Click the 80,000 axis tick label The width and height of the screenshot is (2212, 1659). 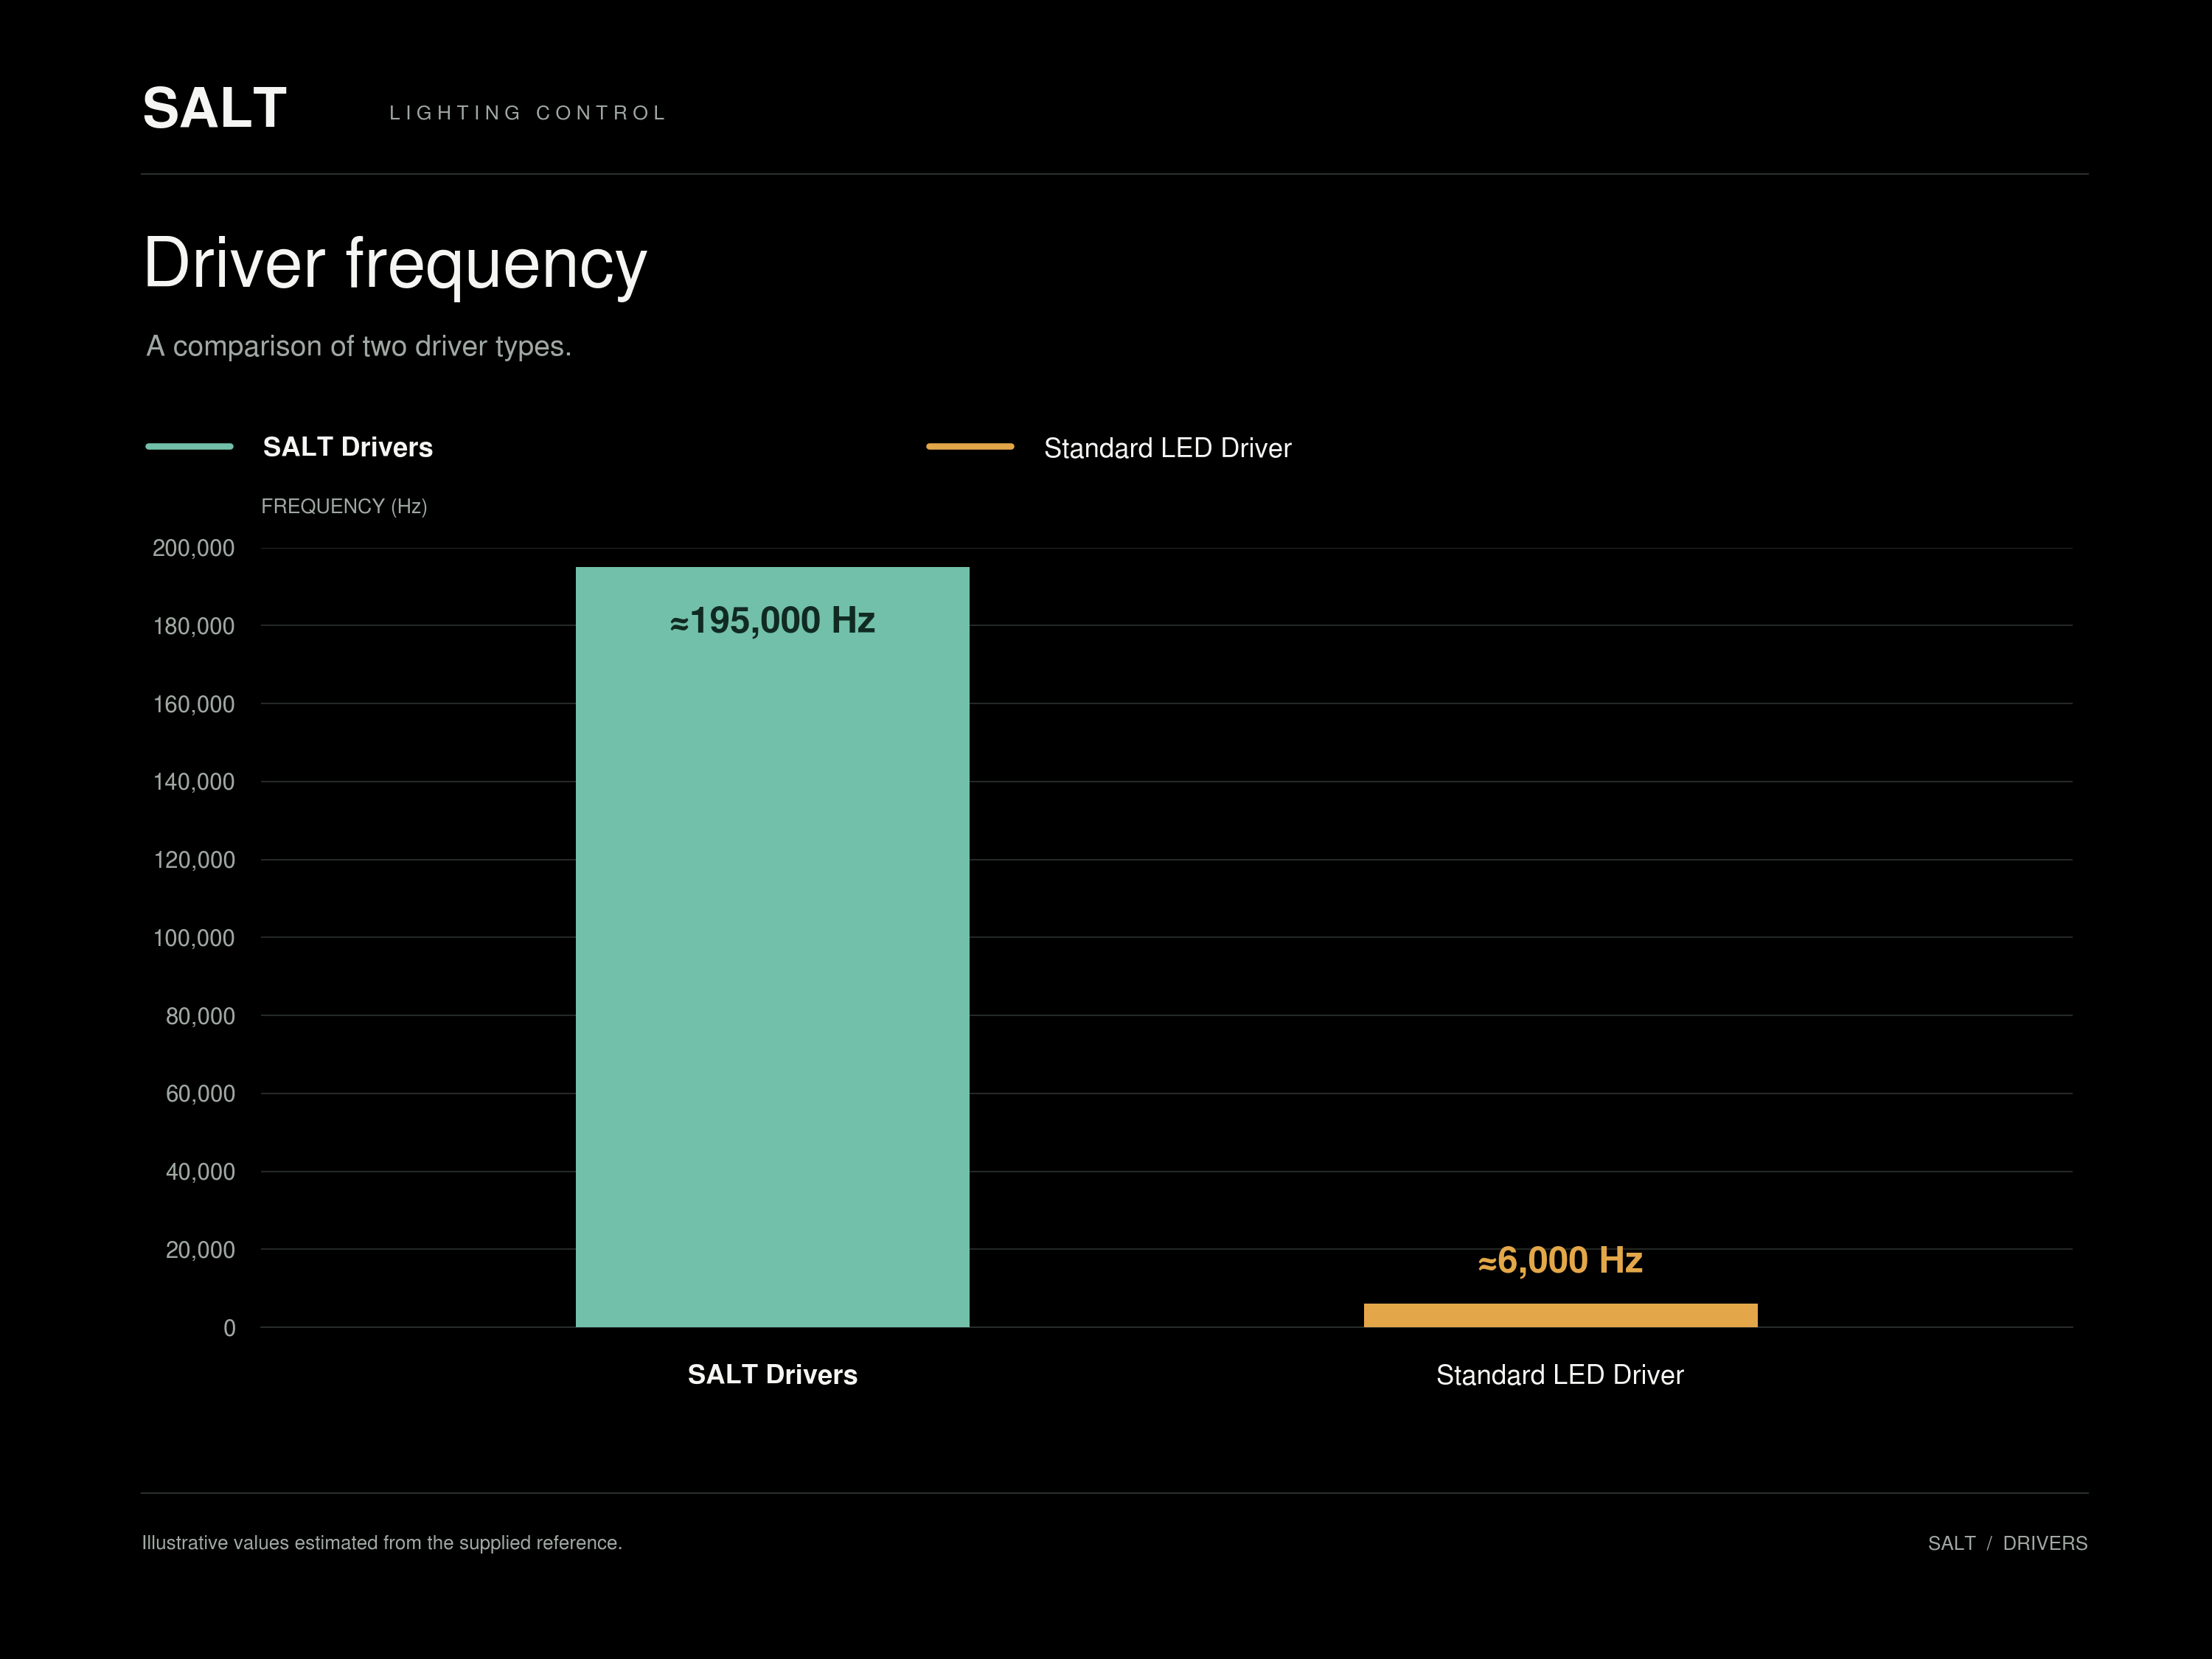[x=200, y=1016]
